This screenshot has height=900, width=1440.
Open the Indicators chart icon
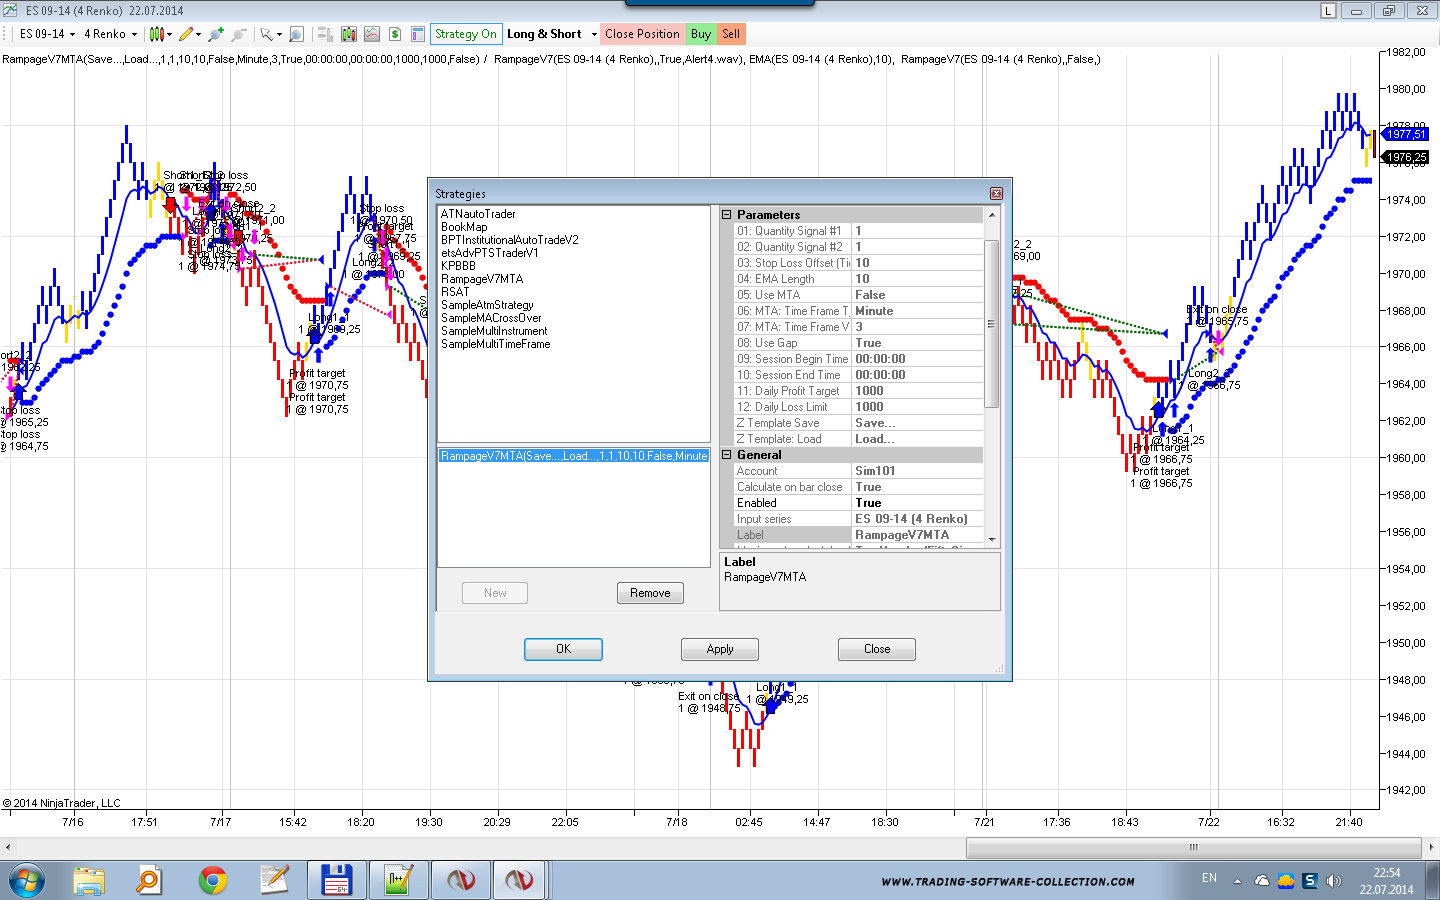pyautogui.click(x=371, y=34)
